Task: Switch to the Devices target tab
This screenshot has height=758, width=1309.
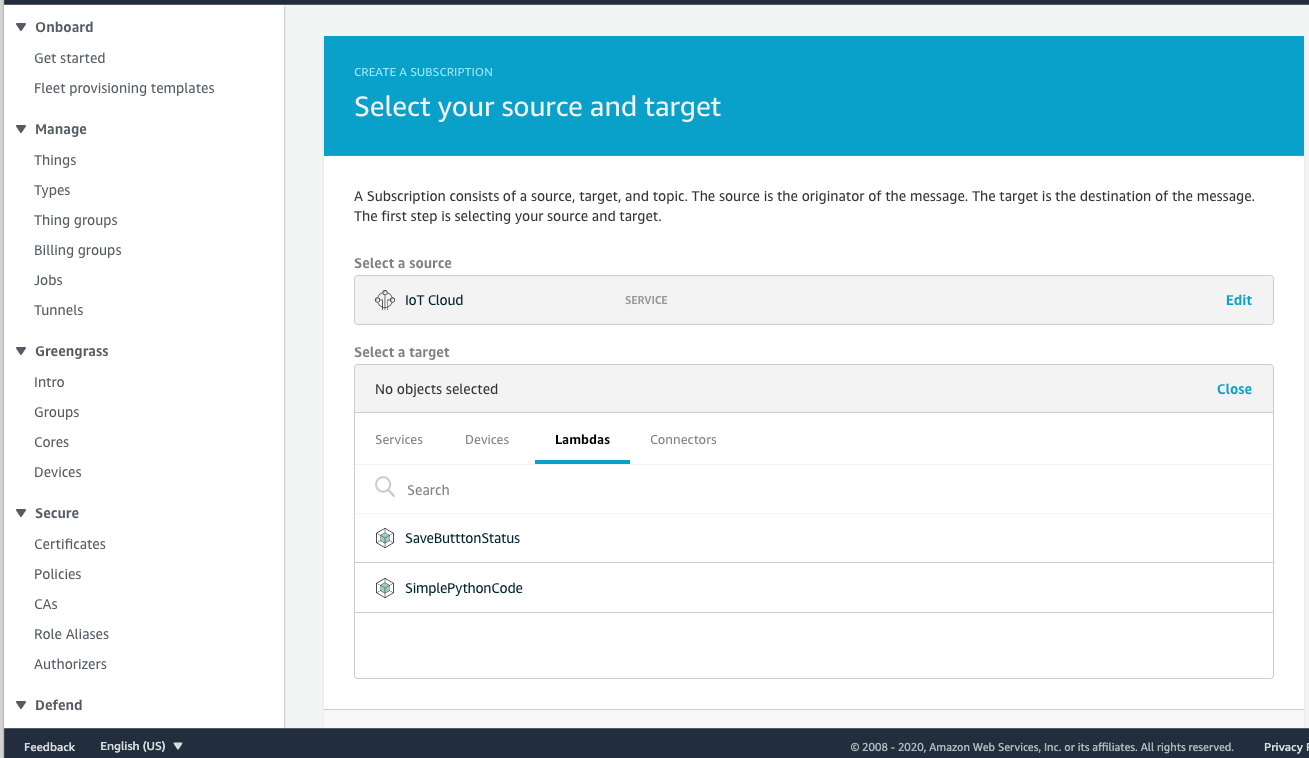Action: (x=487, y=439)
